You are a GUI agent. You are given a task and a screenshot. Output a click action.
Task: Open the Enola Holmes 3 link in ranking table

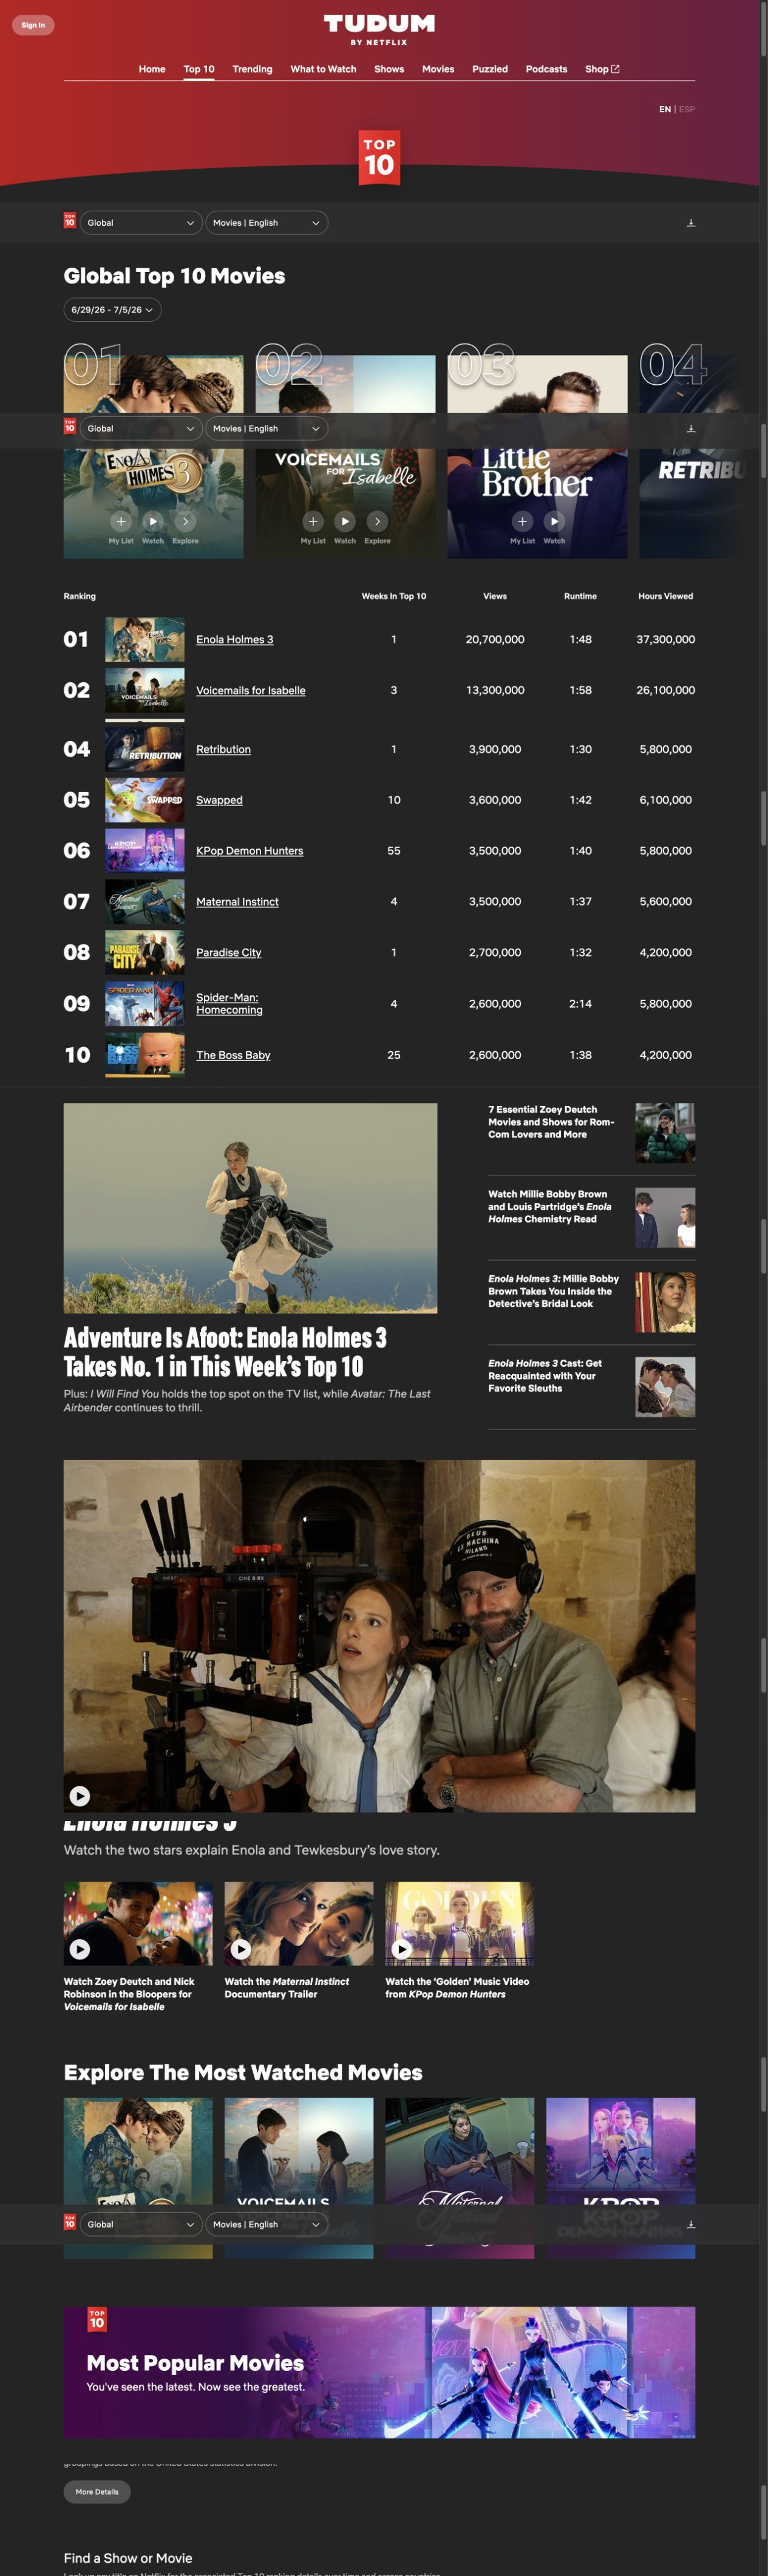pos(234,640)
